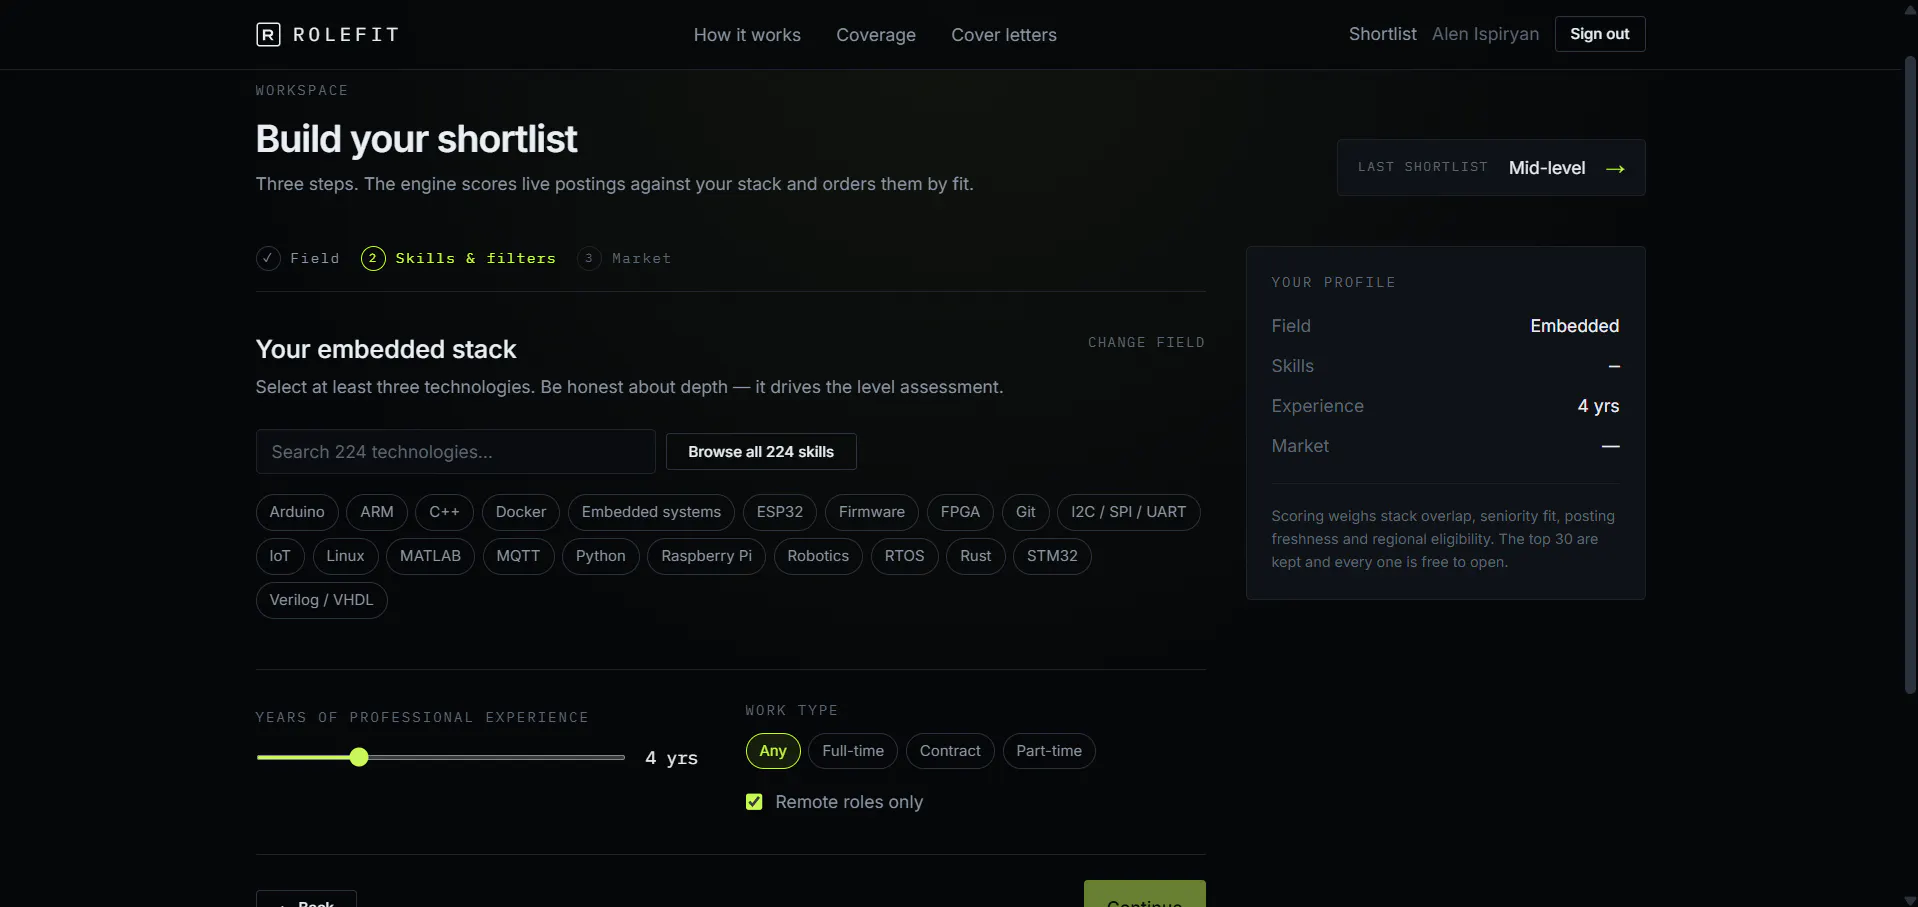Toggle the STM32 skill chip
1918x907 pixels.
[x=1052, y=556]
